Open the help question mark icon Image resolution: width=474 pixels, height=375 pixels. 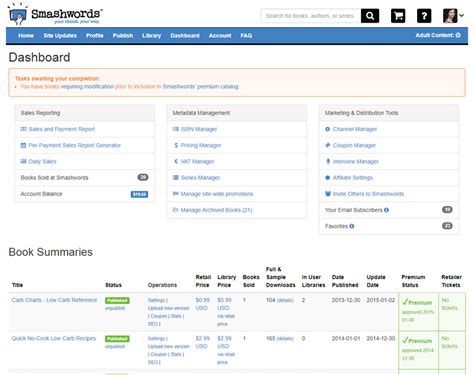pos(424,16)
